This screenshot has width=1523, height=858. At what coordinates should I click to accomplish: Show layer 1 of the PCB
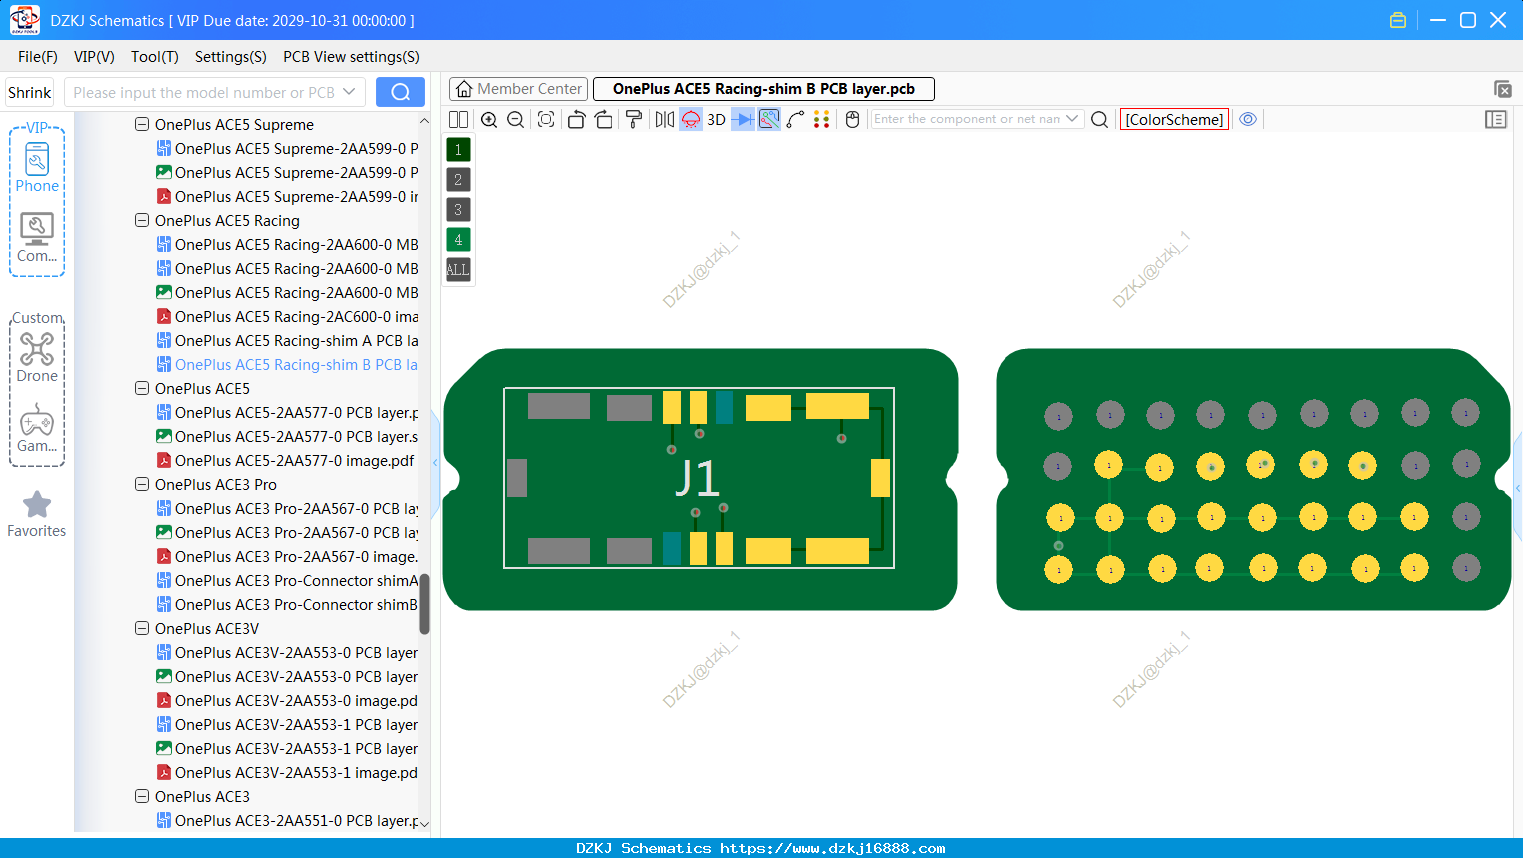coord(458,150)
